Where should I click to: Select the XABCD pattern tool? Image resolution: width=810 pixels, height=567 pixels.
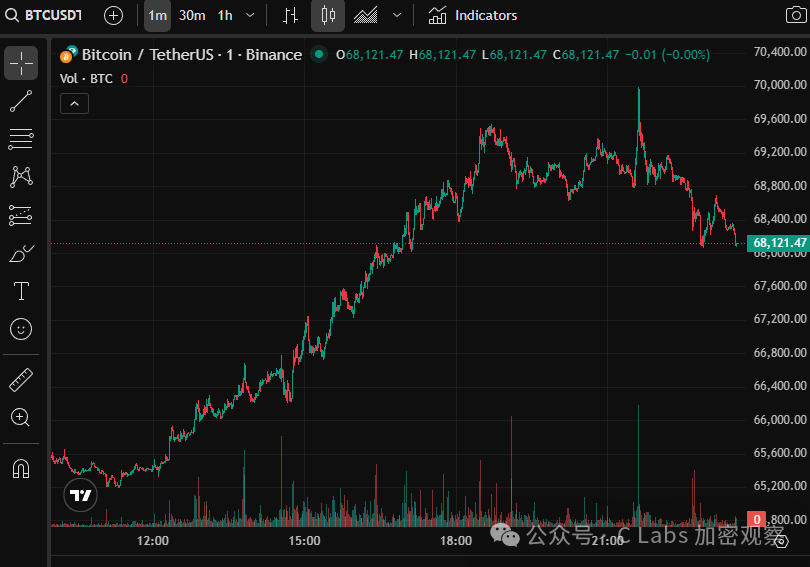(x=21, y=177)
